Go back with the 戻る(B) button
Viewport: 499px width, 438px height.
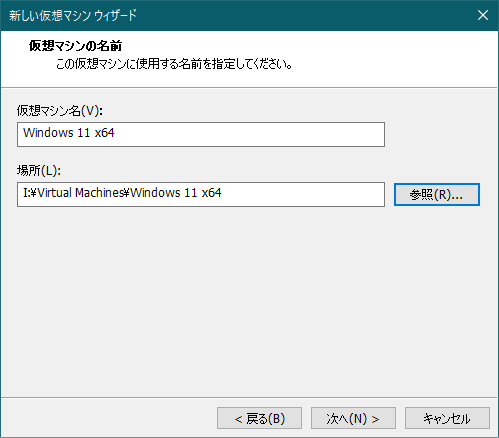tap(259, 418)
